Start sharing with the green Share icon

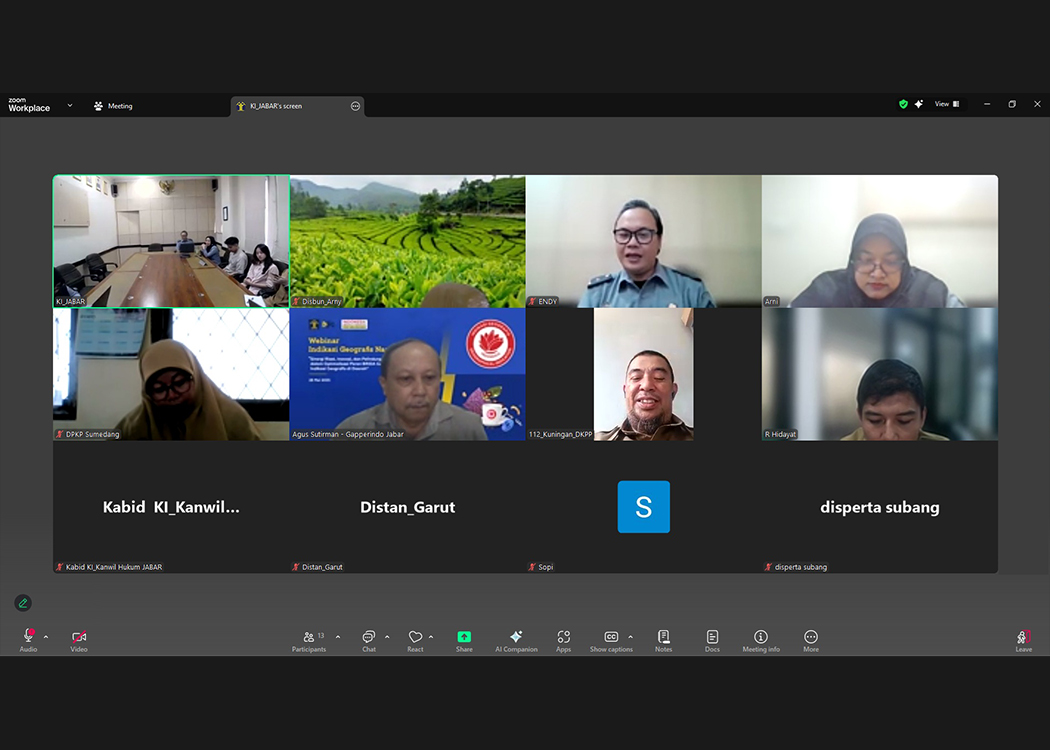(464, 640)
